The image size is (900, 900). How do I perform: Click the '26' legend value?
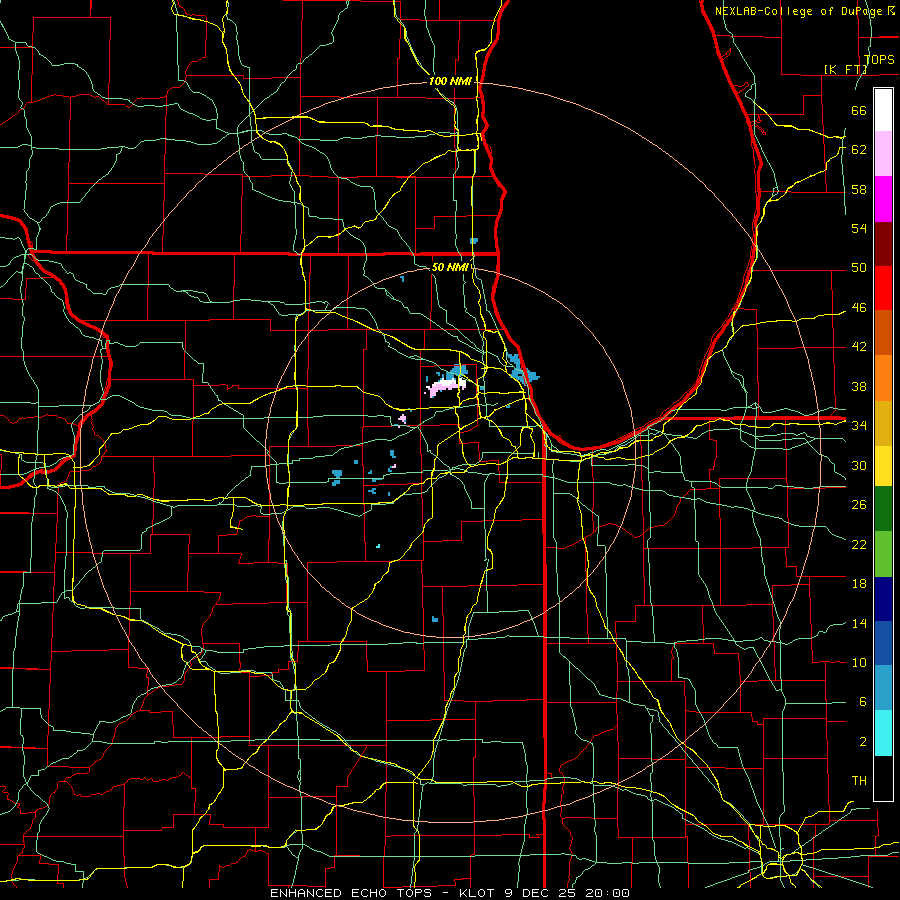[859, 505]
